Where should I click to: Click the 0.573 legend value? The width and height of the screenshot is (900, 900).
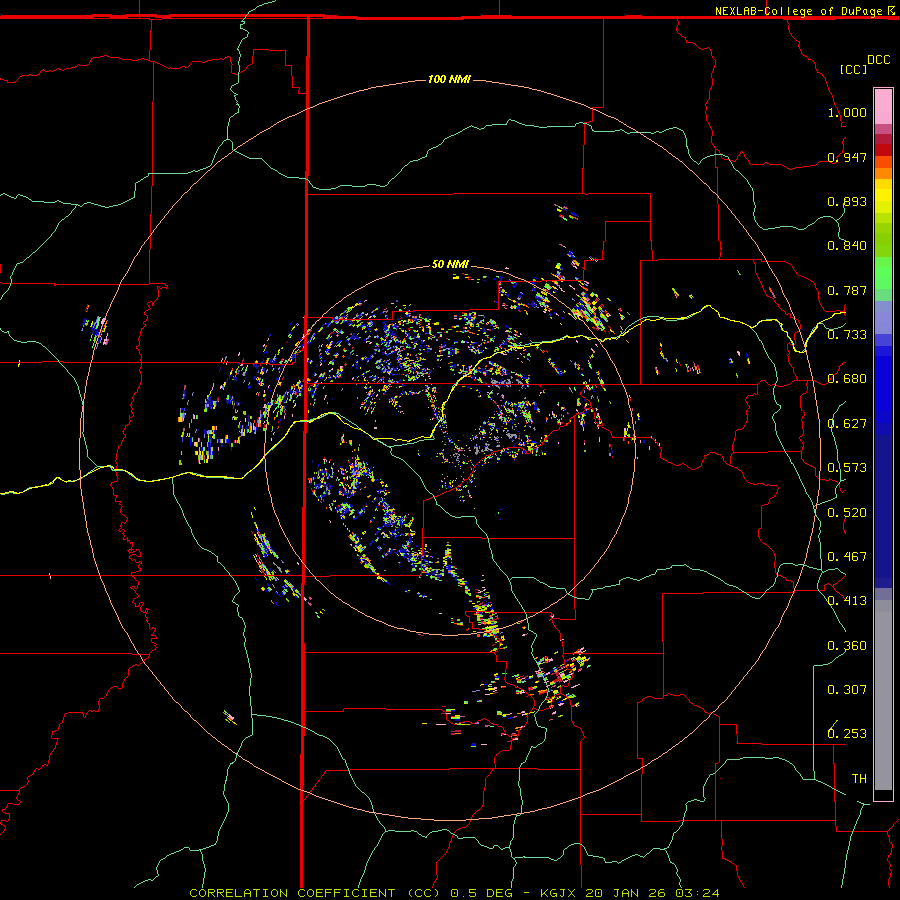click(x=847, y=468)
